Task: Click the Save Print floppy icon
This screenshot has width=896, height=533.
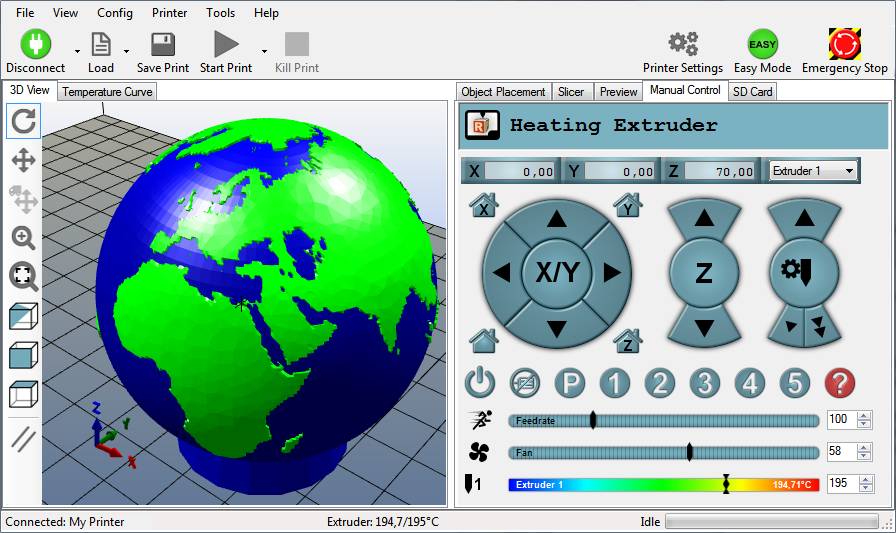Action: (163, 45)
